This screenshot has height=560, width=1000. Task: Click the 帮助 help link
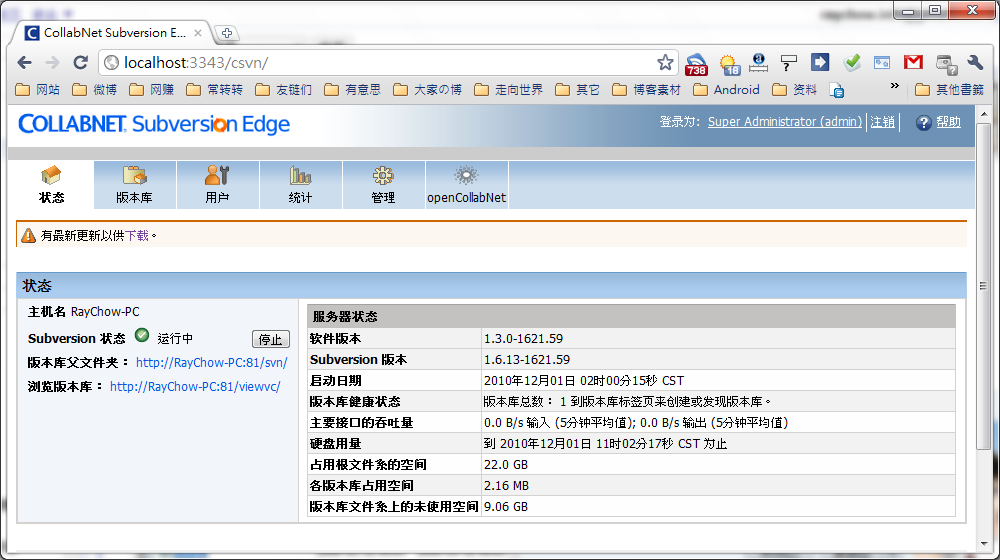(948, 121)
